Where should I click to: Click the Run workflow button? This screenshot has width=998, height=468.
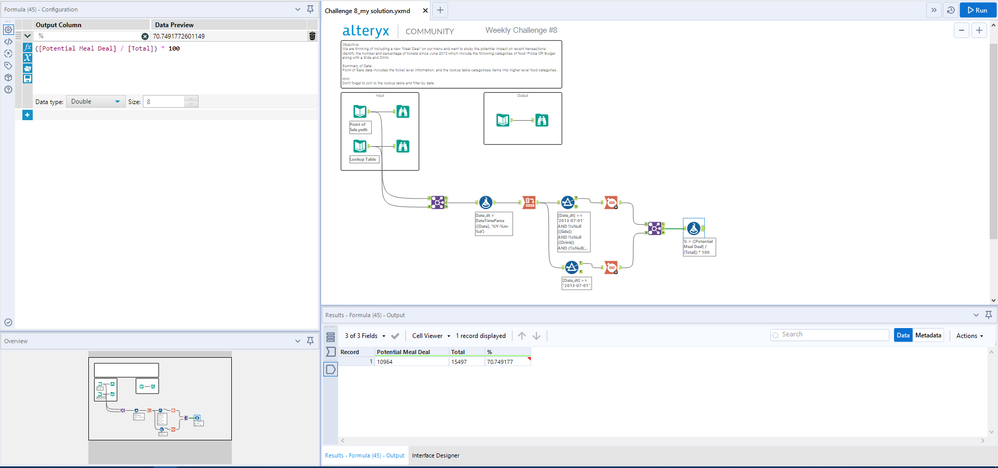(977, 9)
